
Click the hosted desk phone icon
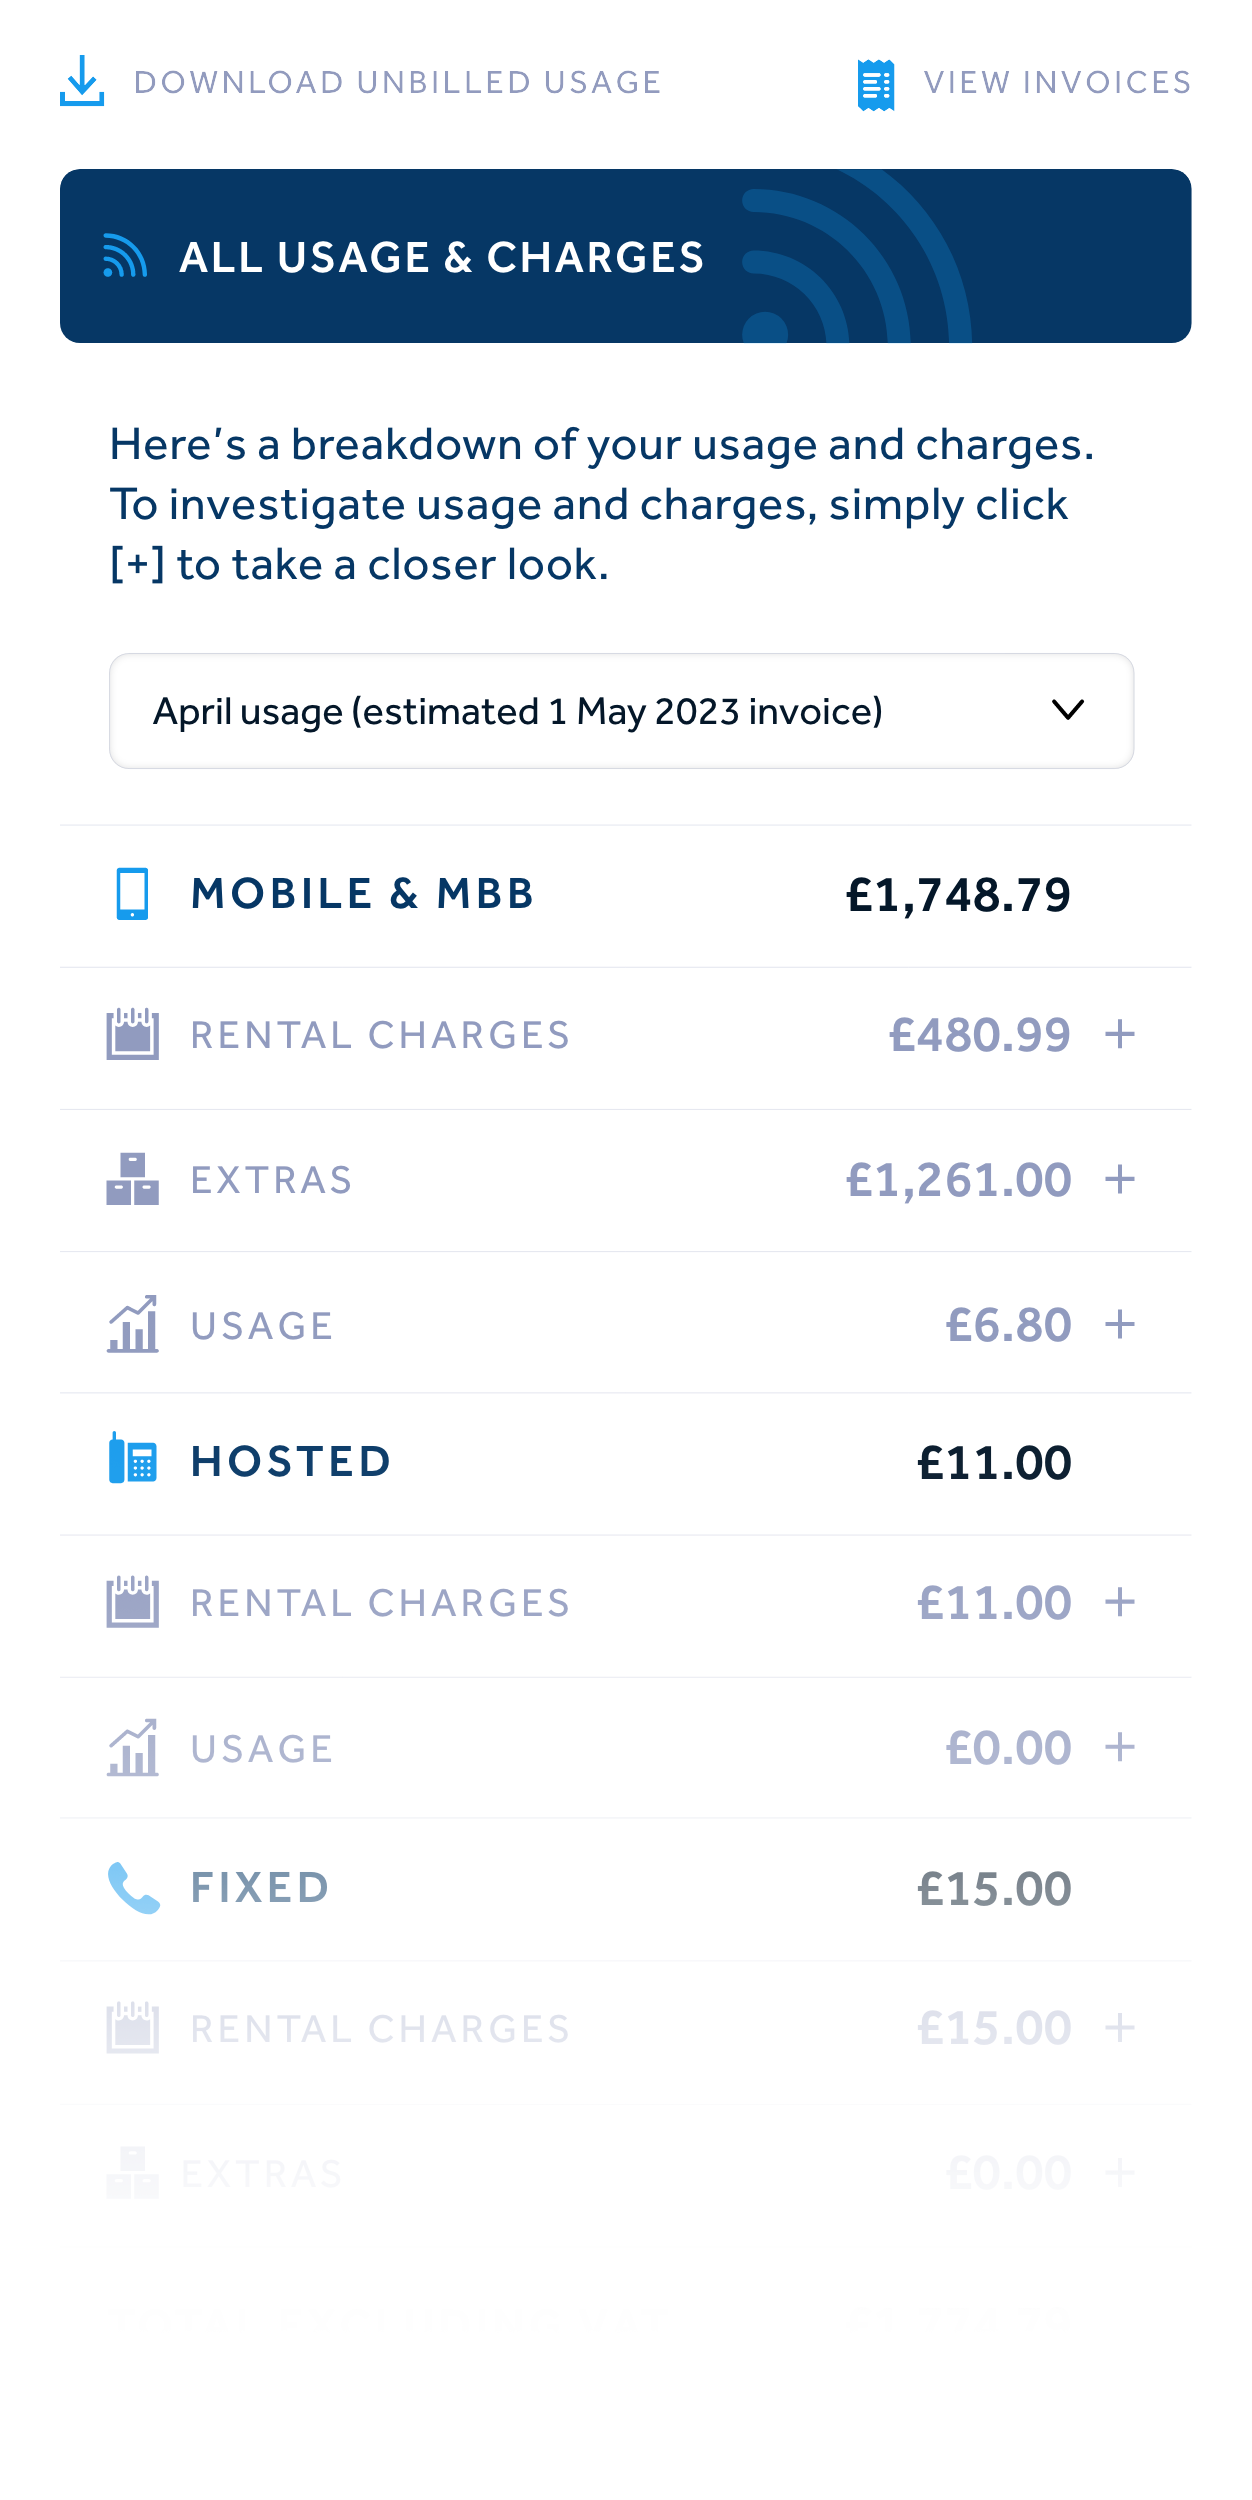133,1459
